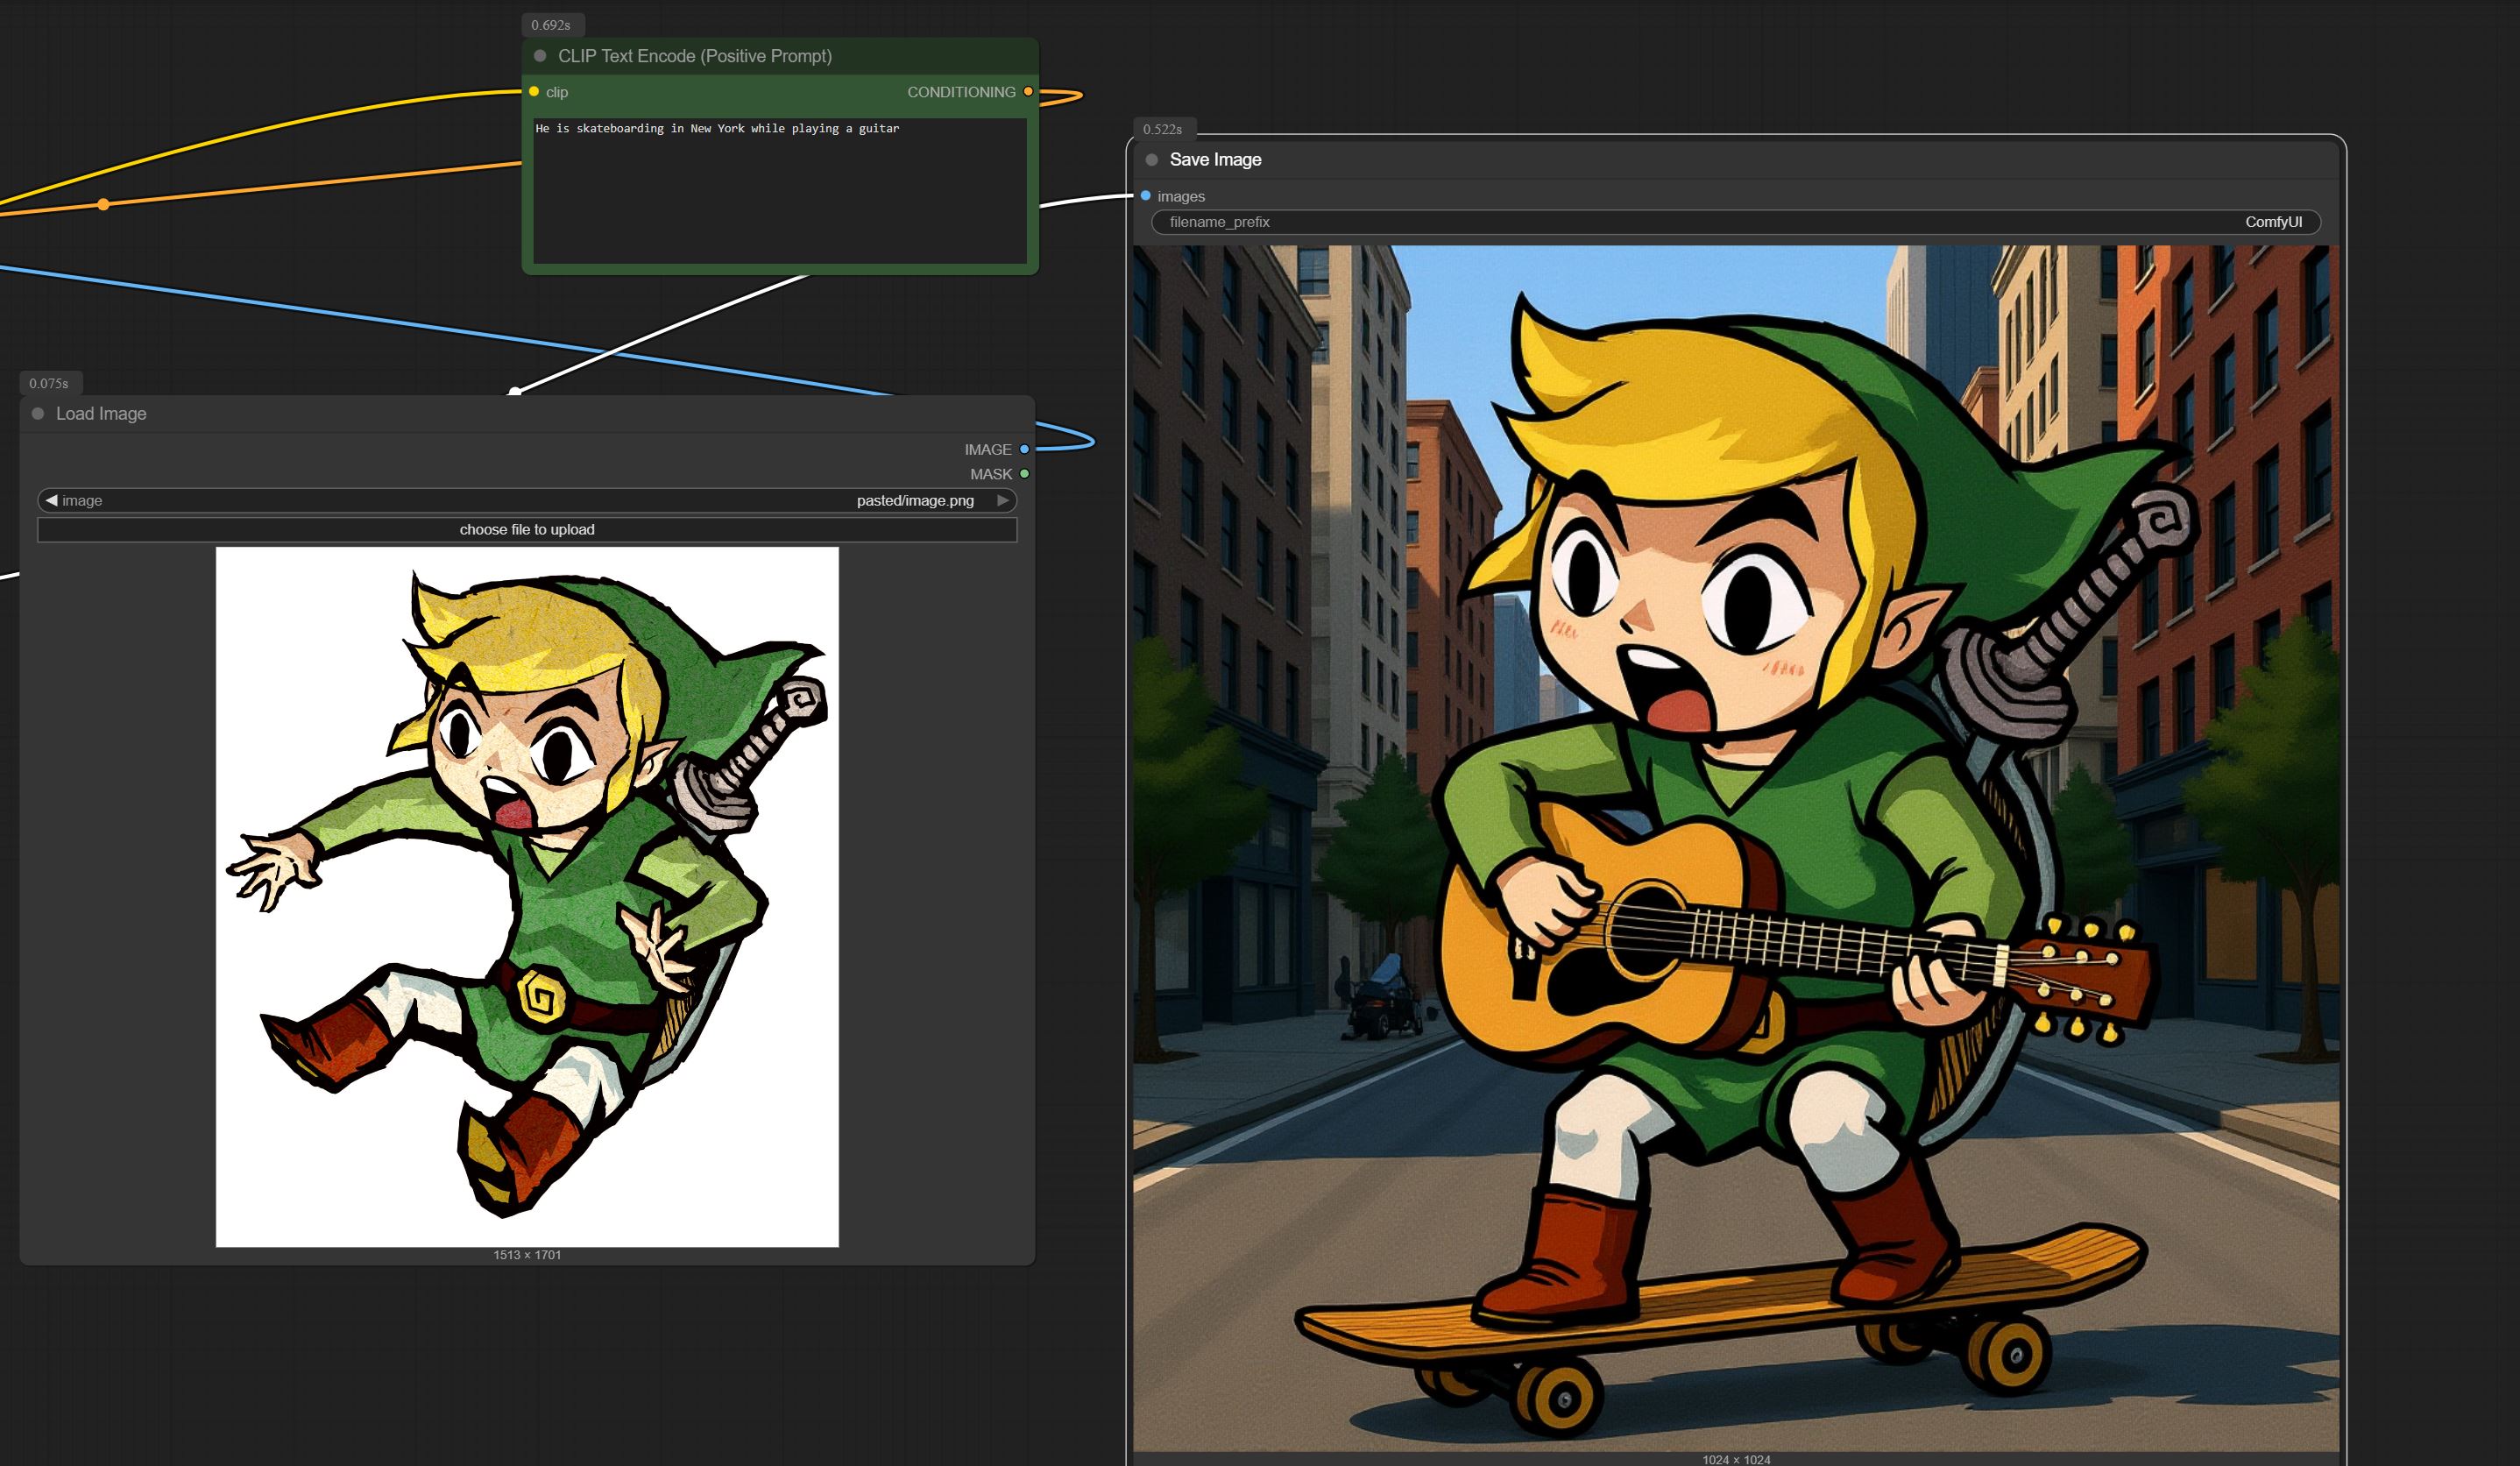Click the IMAGE output socket on Load Image

pyautogui.click(x=1024, y=450)
